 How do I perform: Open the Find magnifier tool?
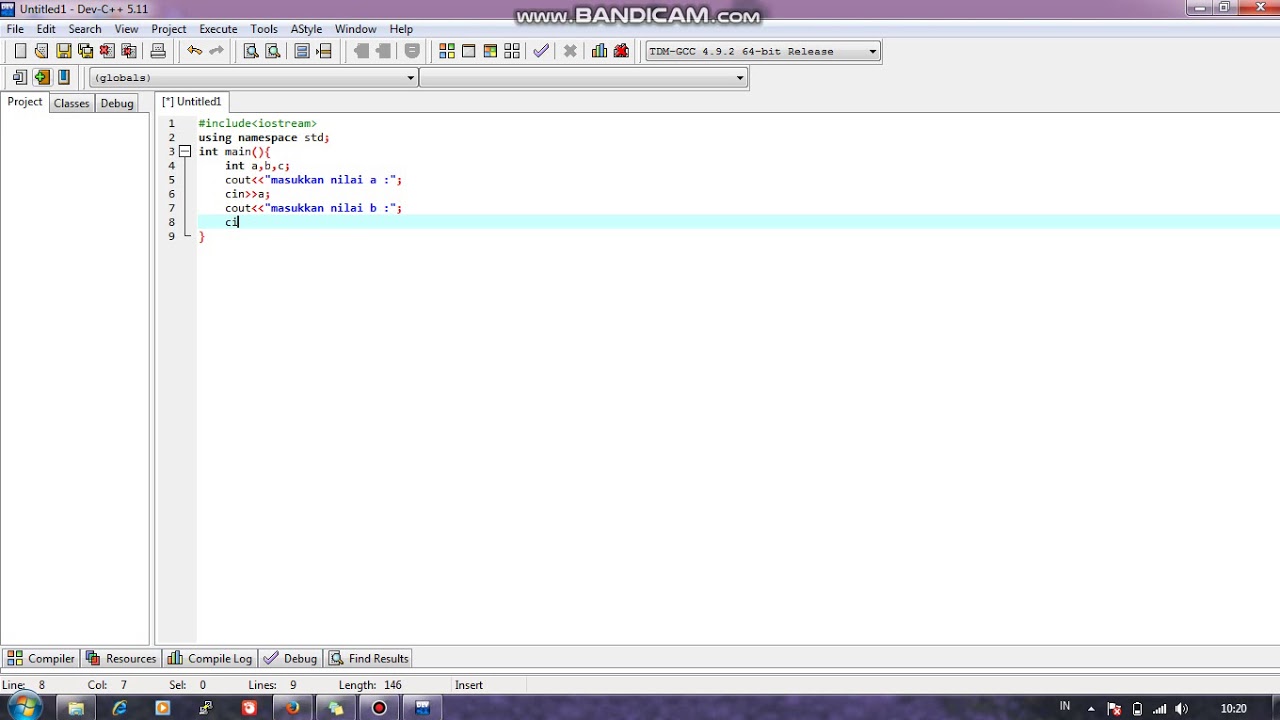coord(251,51)
